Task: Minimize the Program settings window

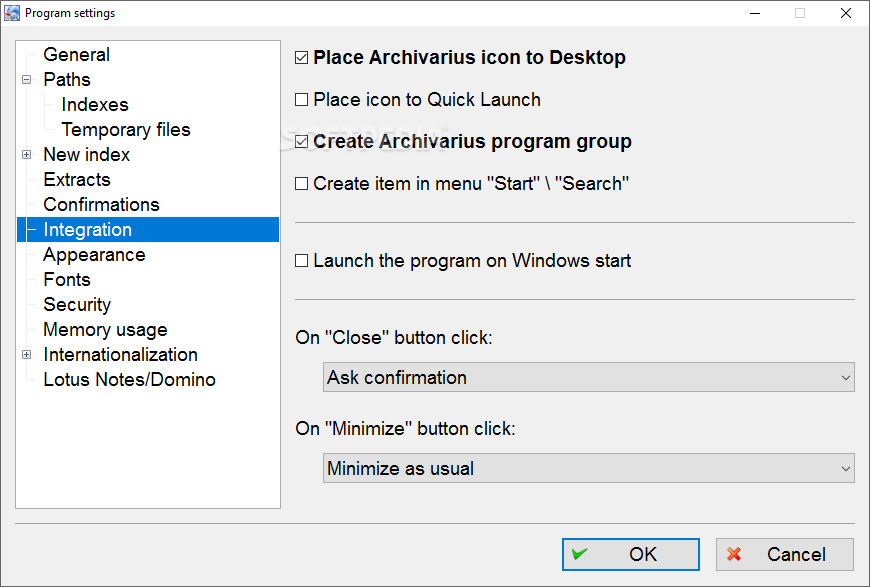Action: click(x=755, y=13)
